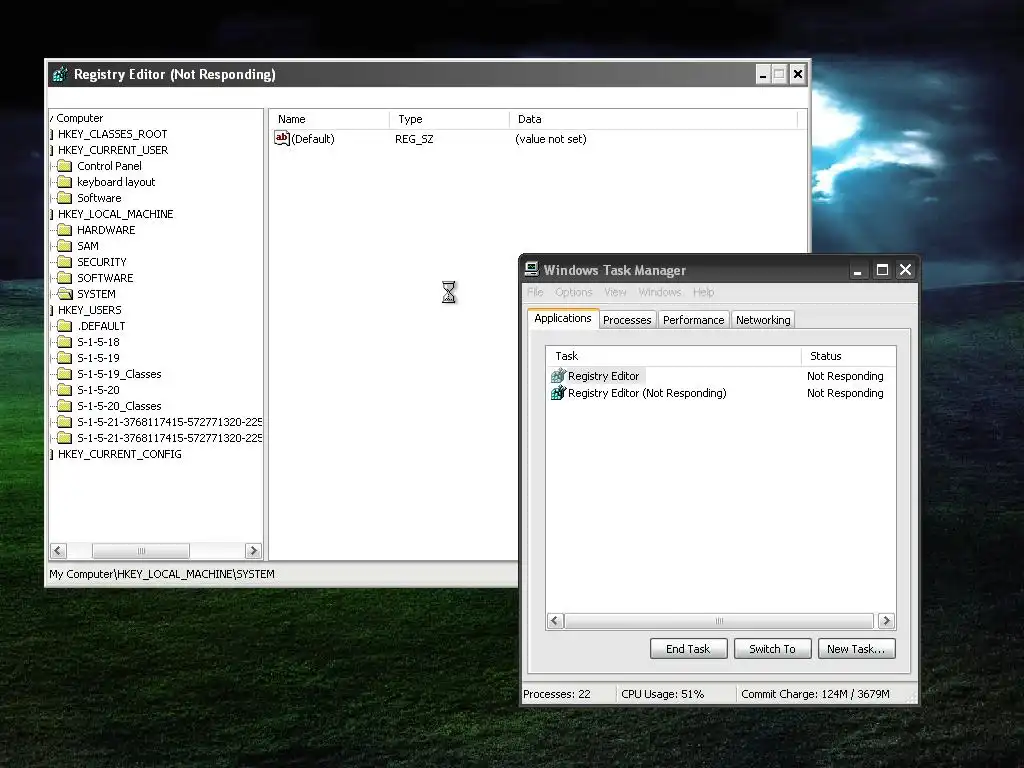Click the keyboard layout folder icon
The height and width of the screenshot is (768, 1024).
point(64,182)
